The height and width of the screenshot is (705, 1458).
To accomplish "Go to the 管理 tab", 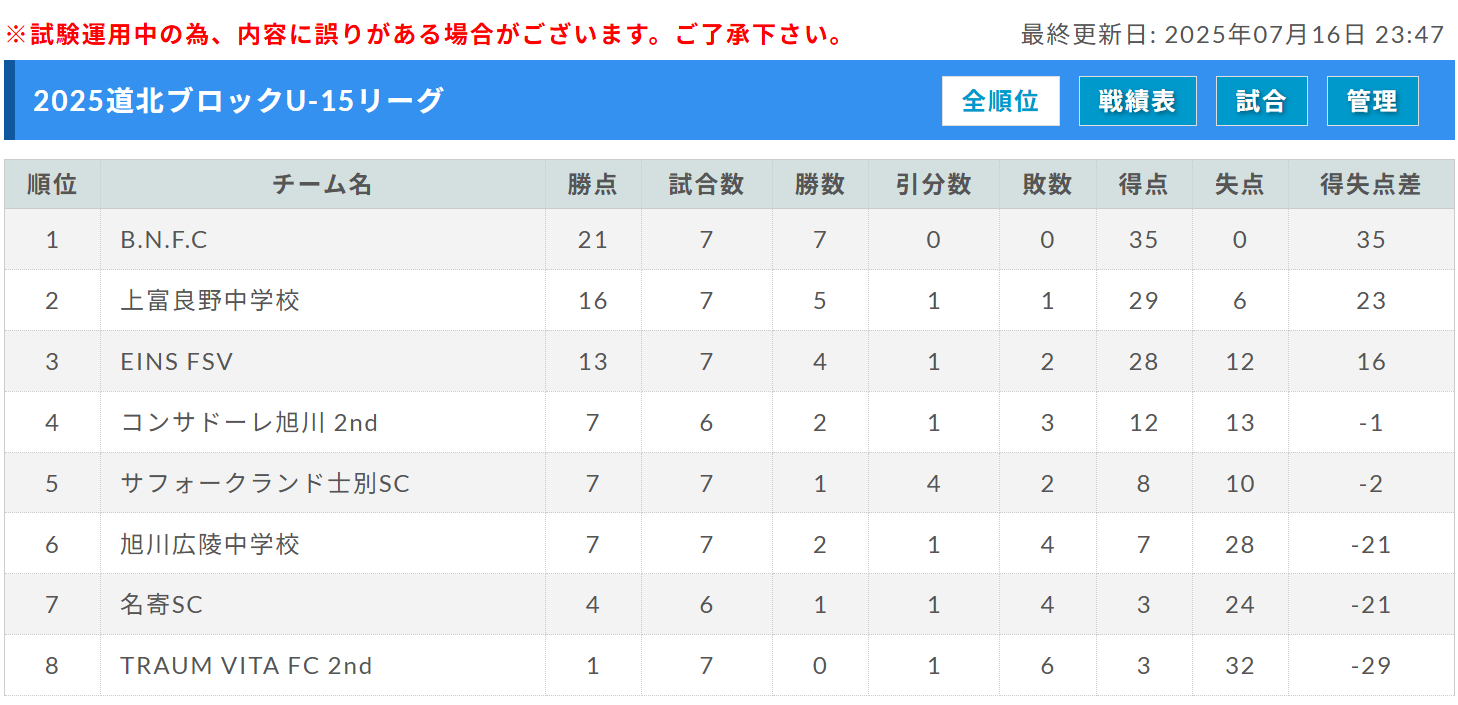I will [1372, 101].
